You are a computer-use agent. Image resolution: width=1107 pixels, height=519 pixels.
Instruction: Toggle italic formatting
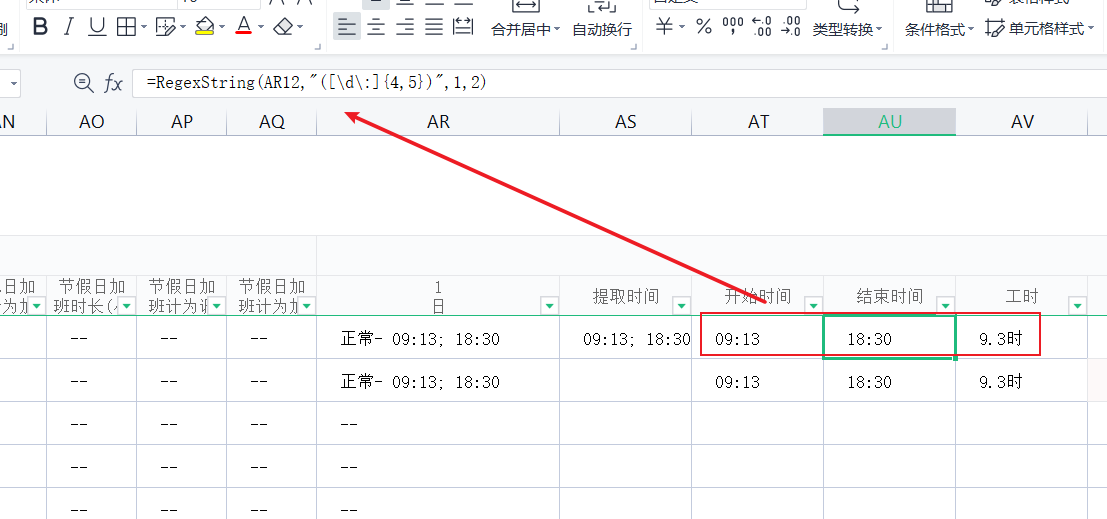pos(68,28)
